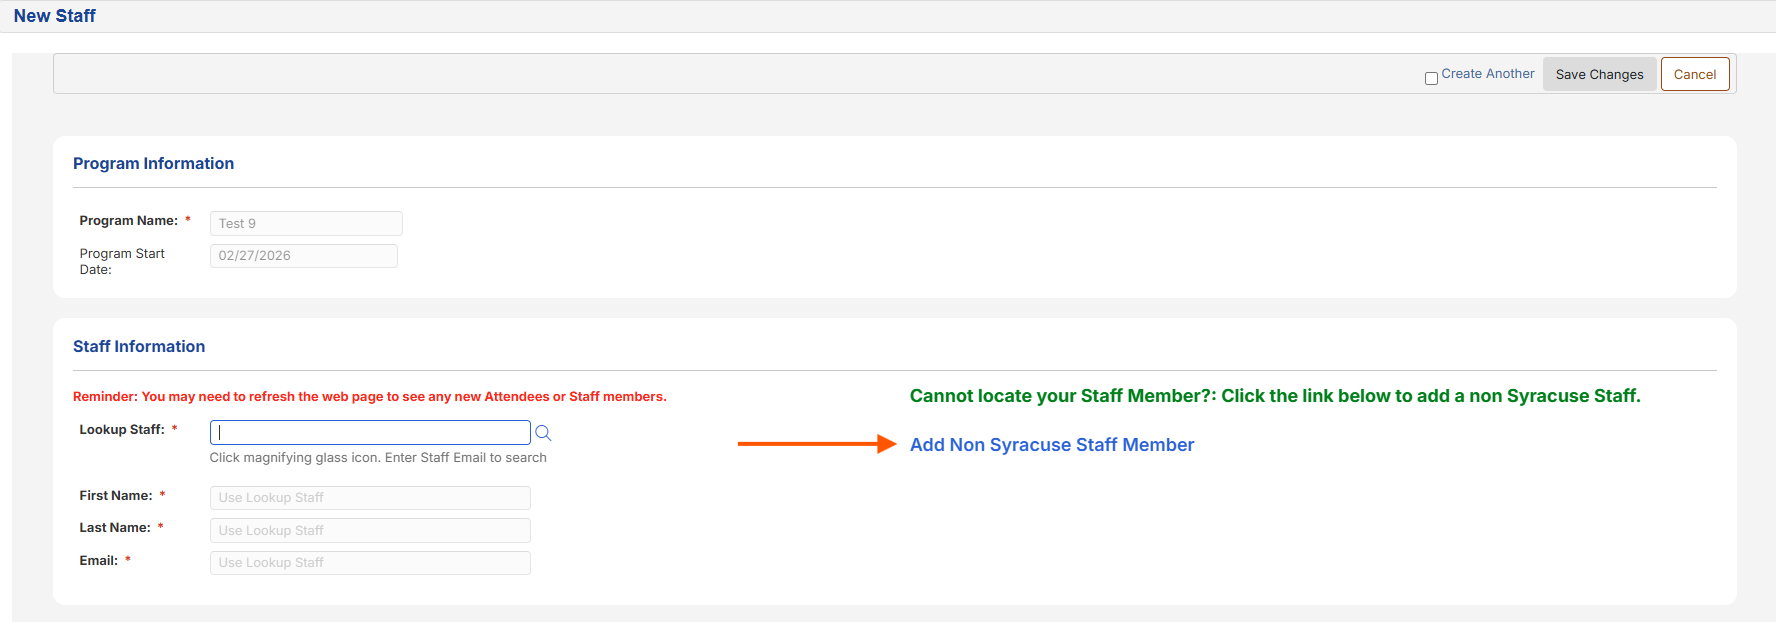Click into the Email input field
The image size is (1776, 622).
pos(370,563)
